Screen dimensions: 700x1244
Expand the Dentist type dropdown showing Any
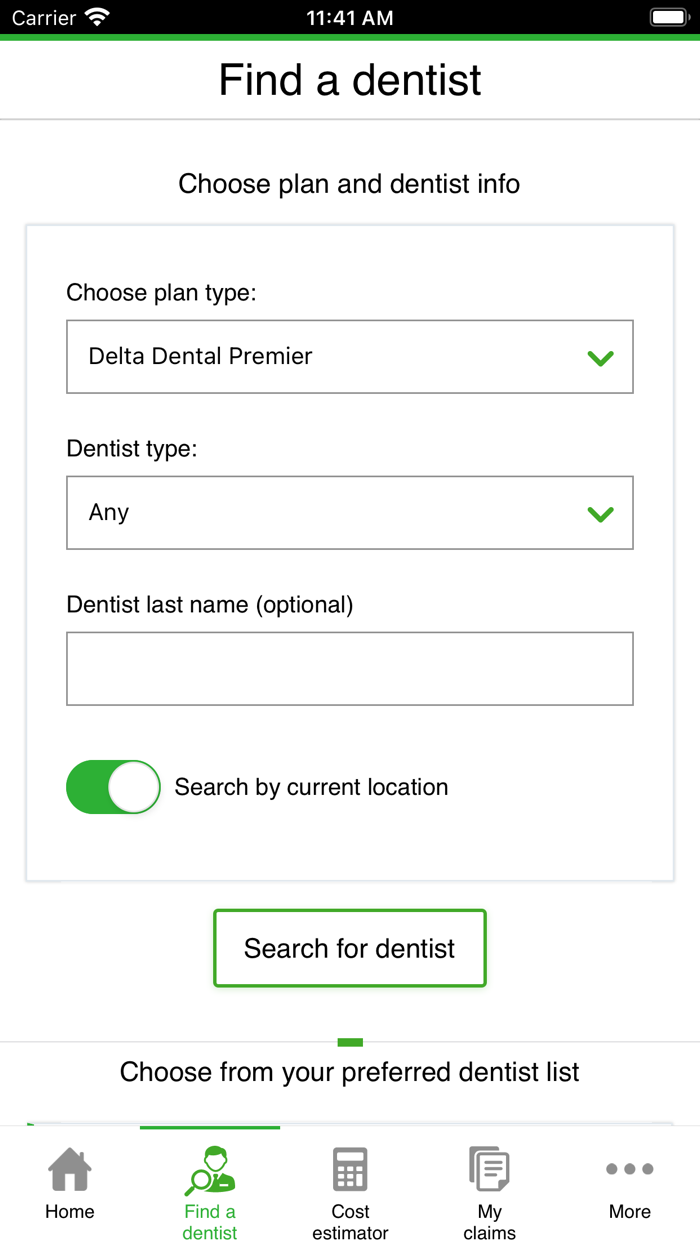(349, 513)
